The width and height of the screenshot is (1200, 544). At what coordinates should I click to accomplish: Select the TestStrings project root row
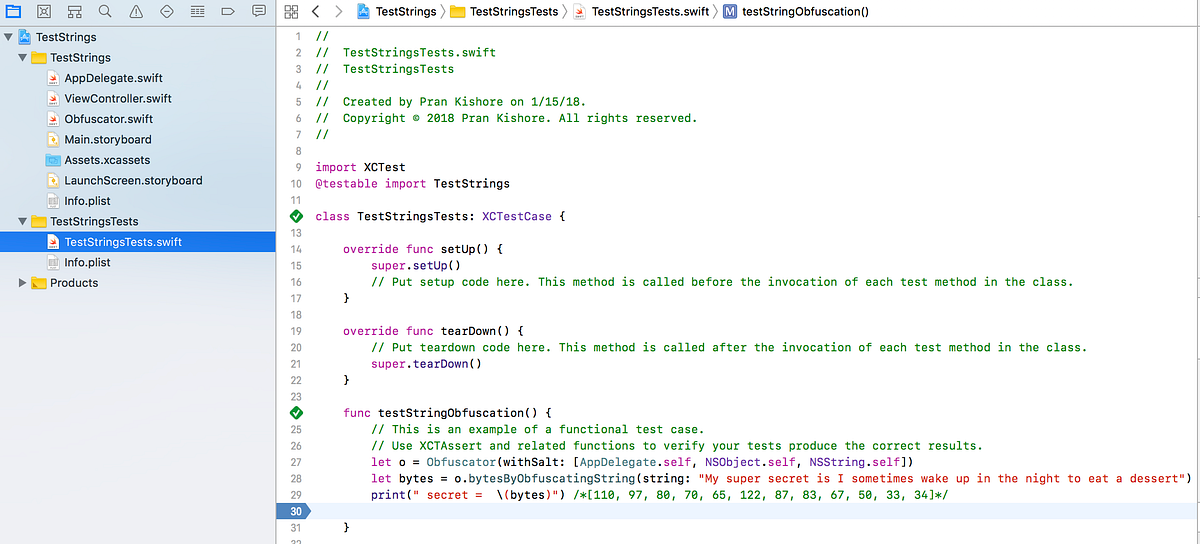137,37
